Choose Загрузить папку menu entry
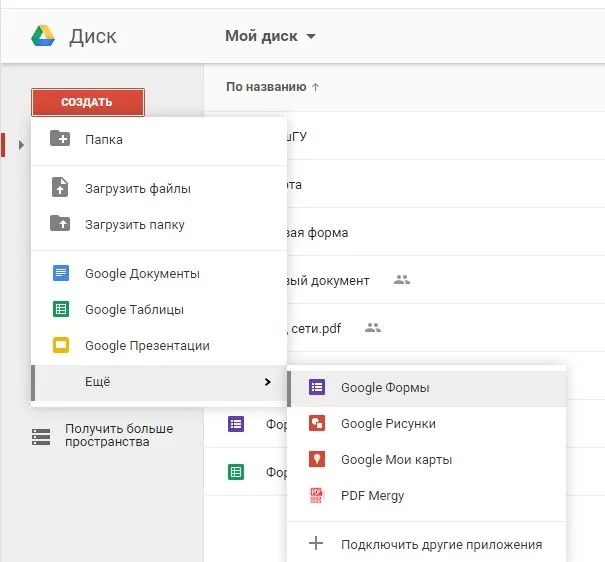The height and width of the screenshot is (562, 605). tap(159, 224)
